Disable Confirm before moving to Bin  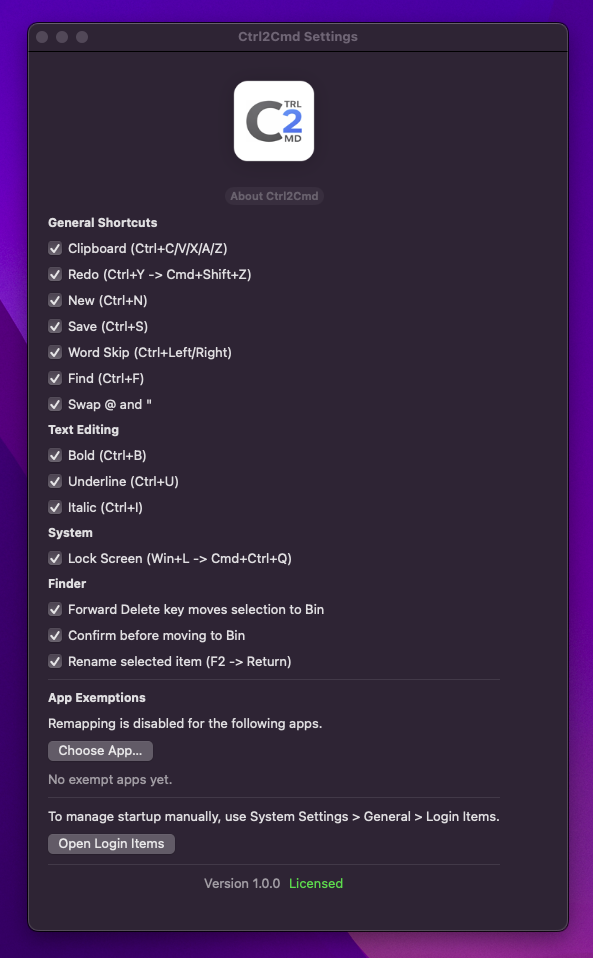click(x=55, y=635)
